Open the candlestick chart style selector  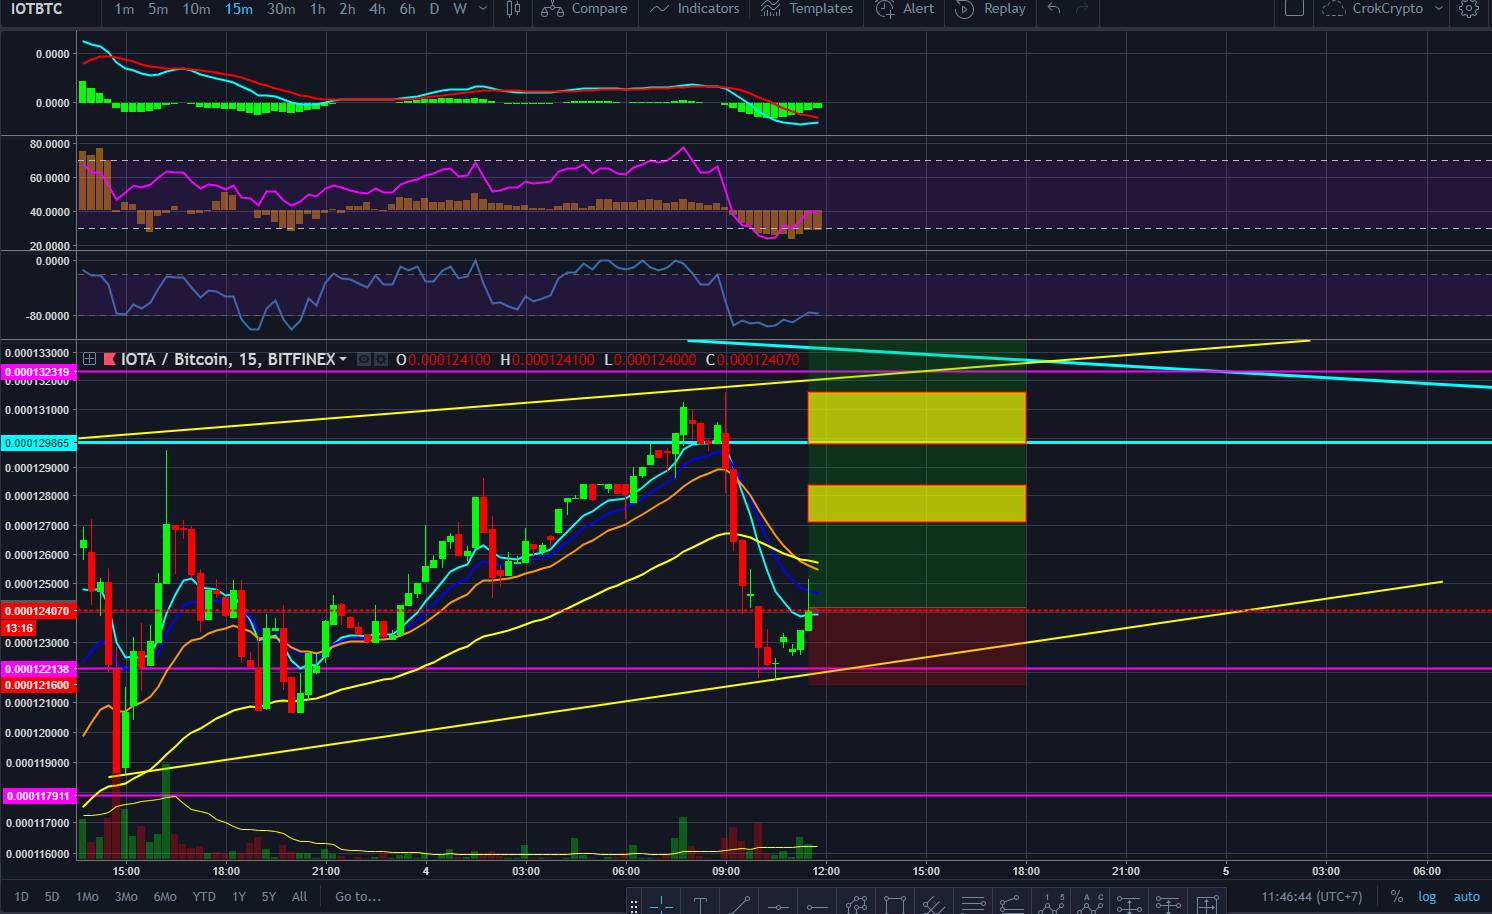[x=513, y=9]
